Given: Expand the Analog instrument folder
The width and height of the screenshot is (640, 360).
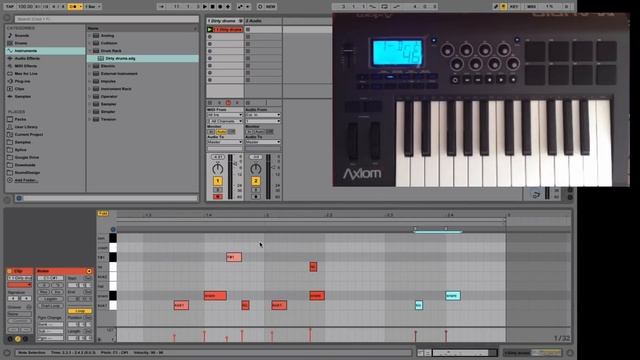Looking at the screenshot, I should [x=89, y=36].
